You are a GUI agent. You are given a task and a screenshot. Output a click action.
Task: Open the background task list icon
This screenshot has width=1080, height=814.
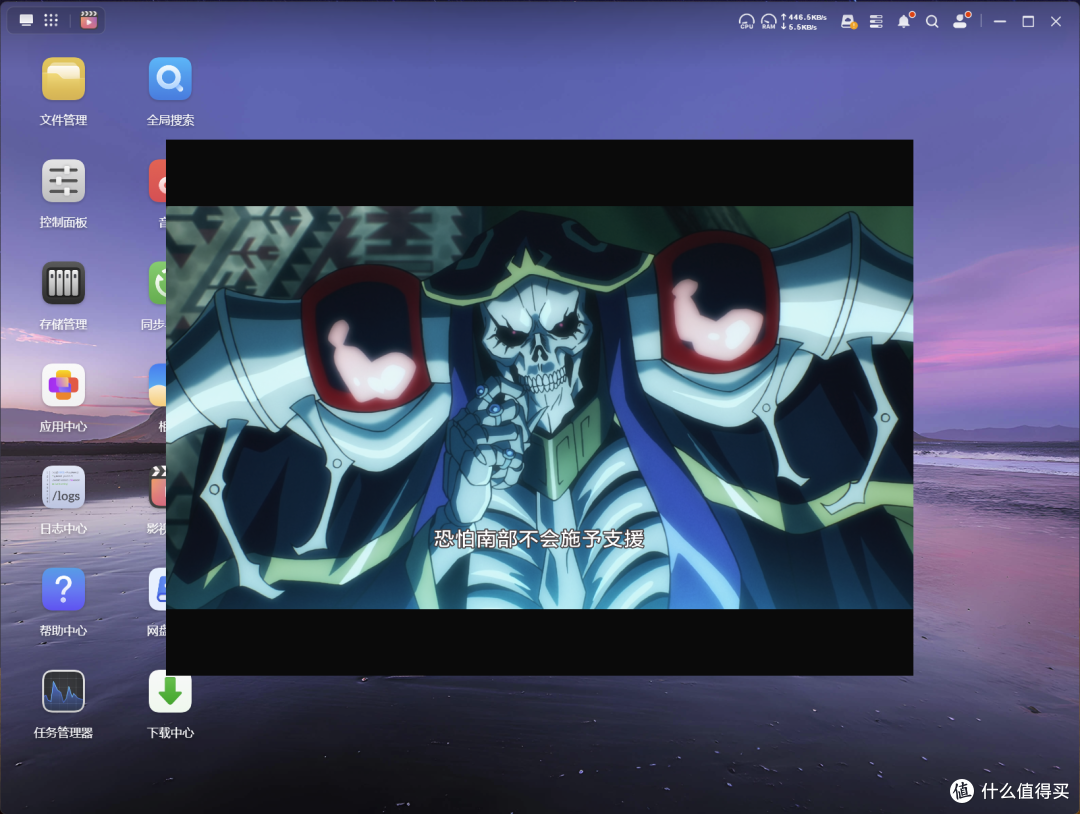(876, 21)
